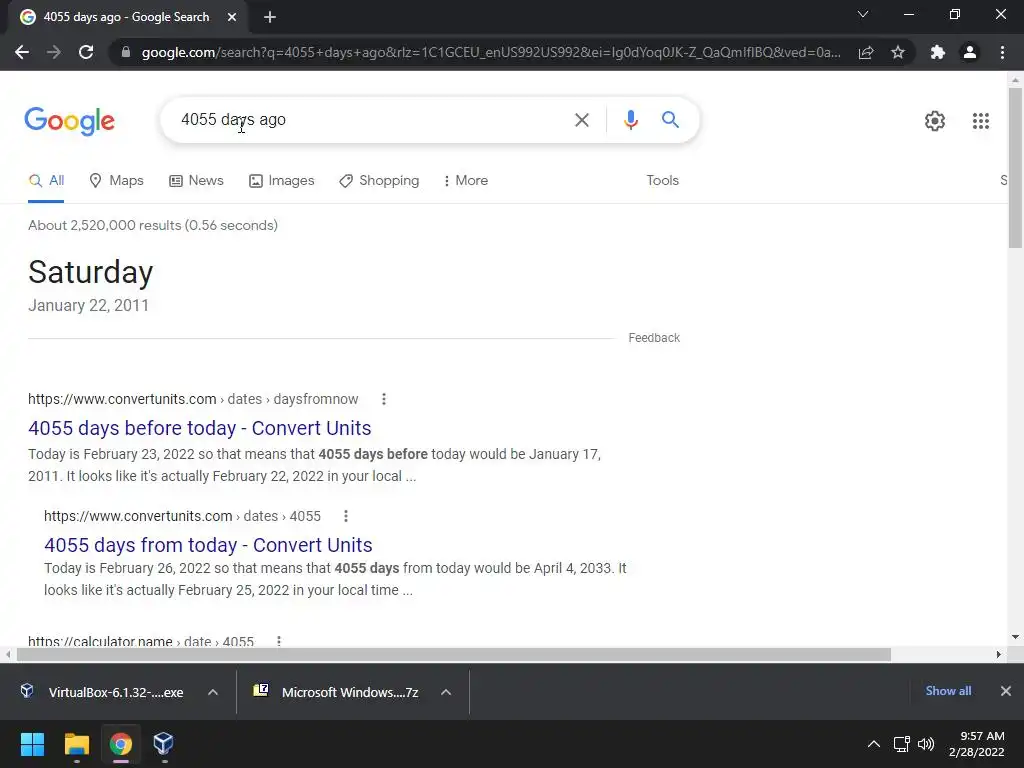
Task: Click inside the Google search input field
Action: 372,120
